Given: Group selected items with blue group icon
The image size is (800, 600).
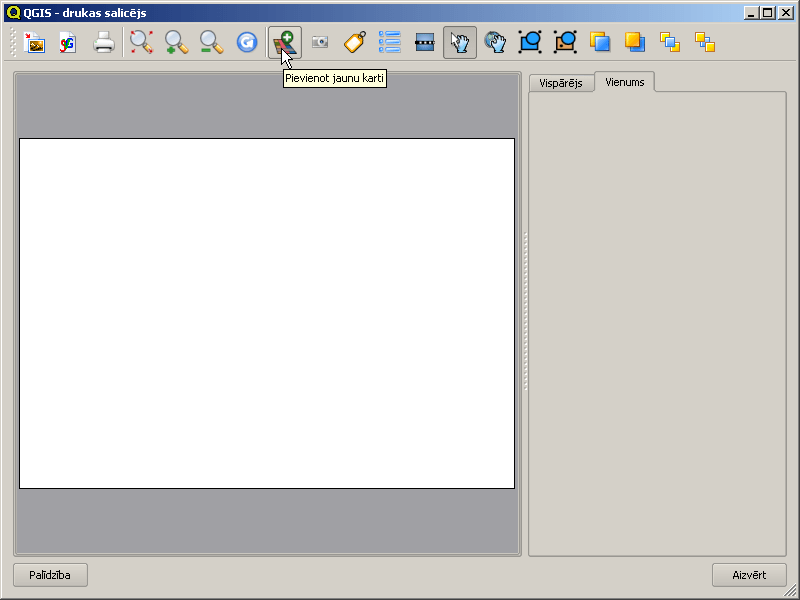Looking at the screenshot, I should [530, 42].
